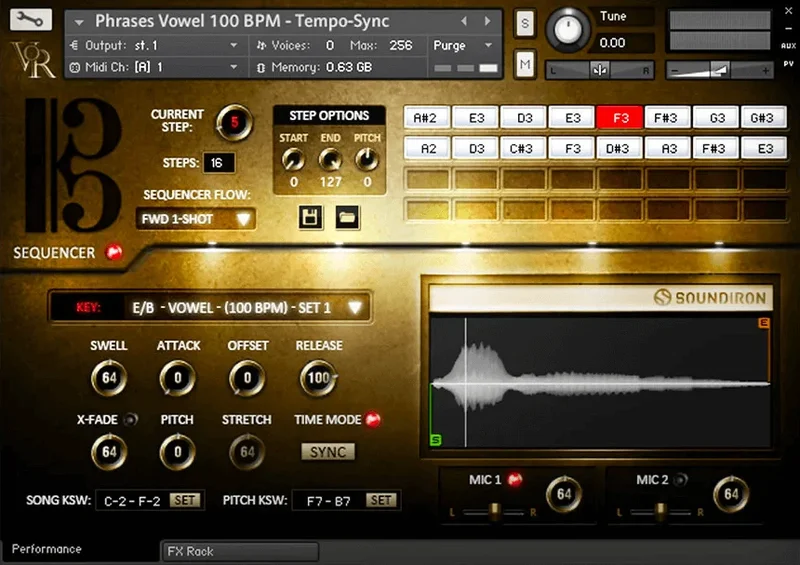Click the MIC 1 volume knob

[564, 494]
